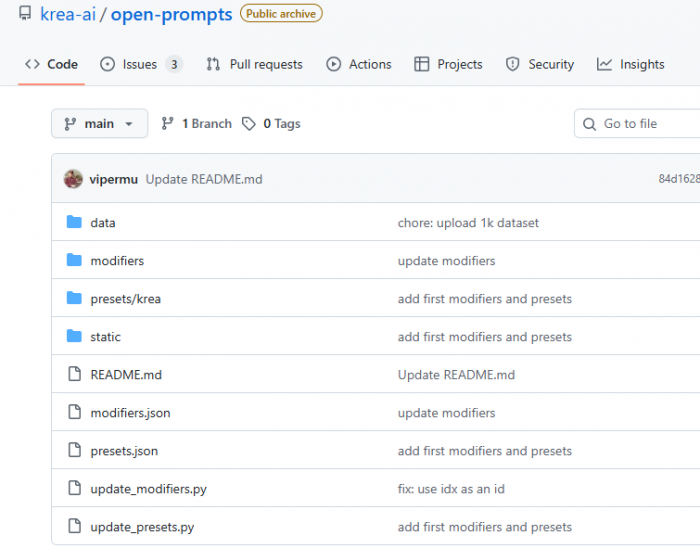The height and width of the screenshot is (548, 700).
Task: Switch to the Code tab
Action: [x=51, y=64]
